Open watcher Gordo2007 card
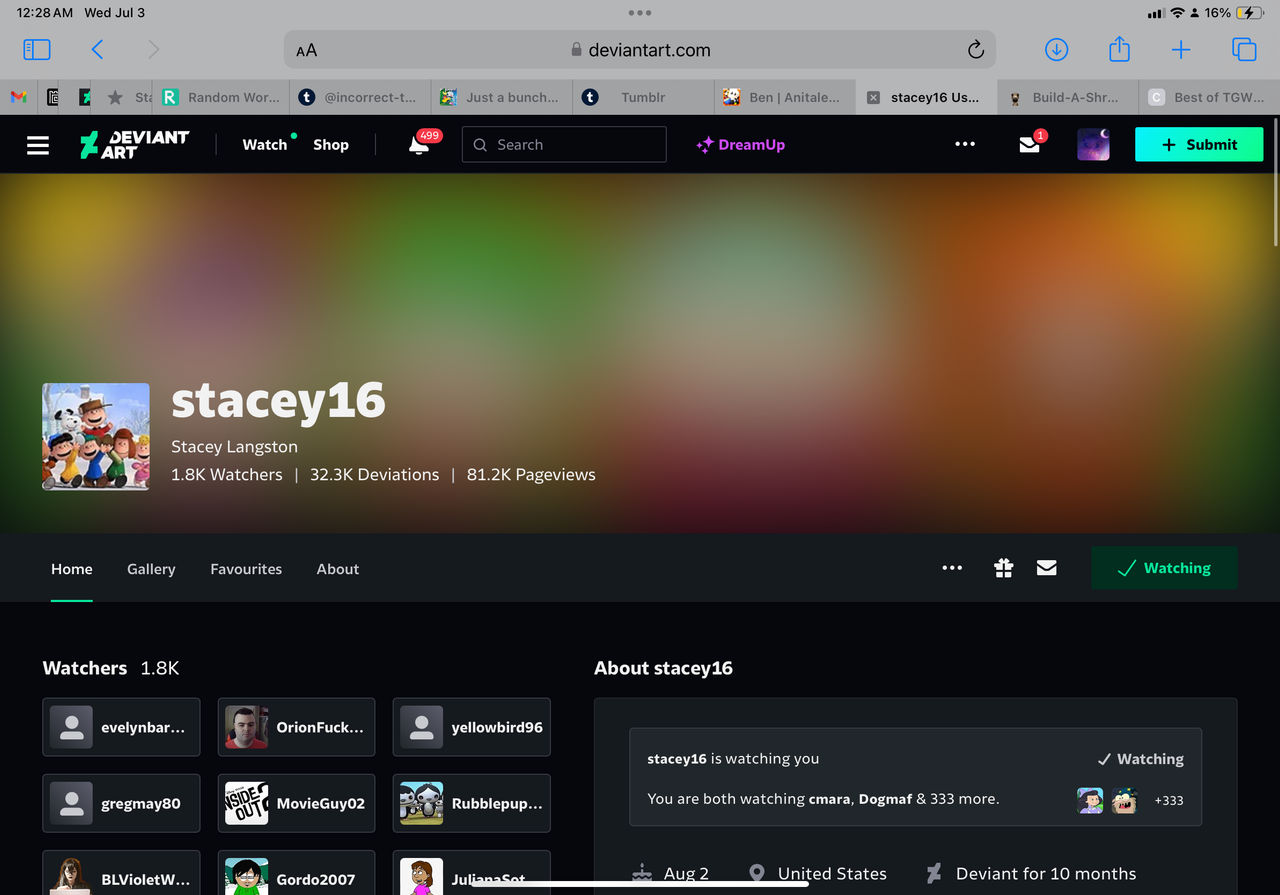 click(296, 873)
